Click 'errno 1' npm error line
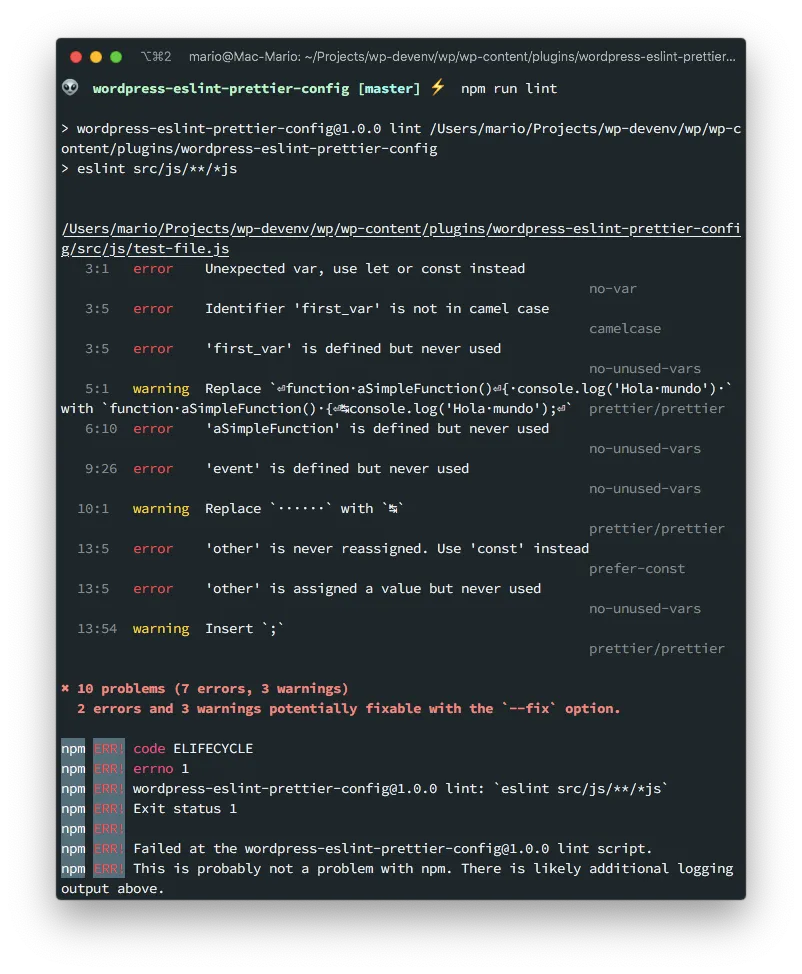Image resolution: width=802 pixels, height=974 pixels. click(x=161, y=768)
